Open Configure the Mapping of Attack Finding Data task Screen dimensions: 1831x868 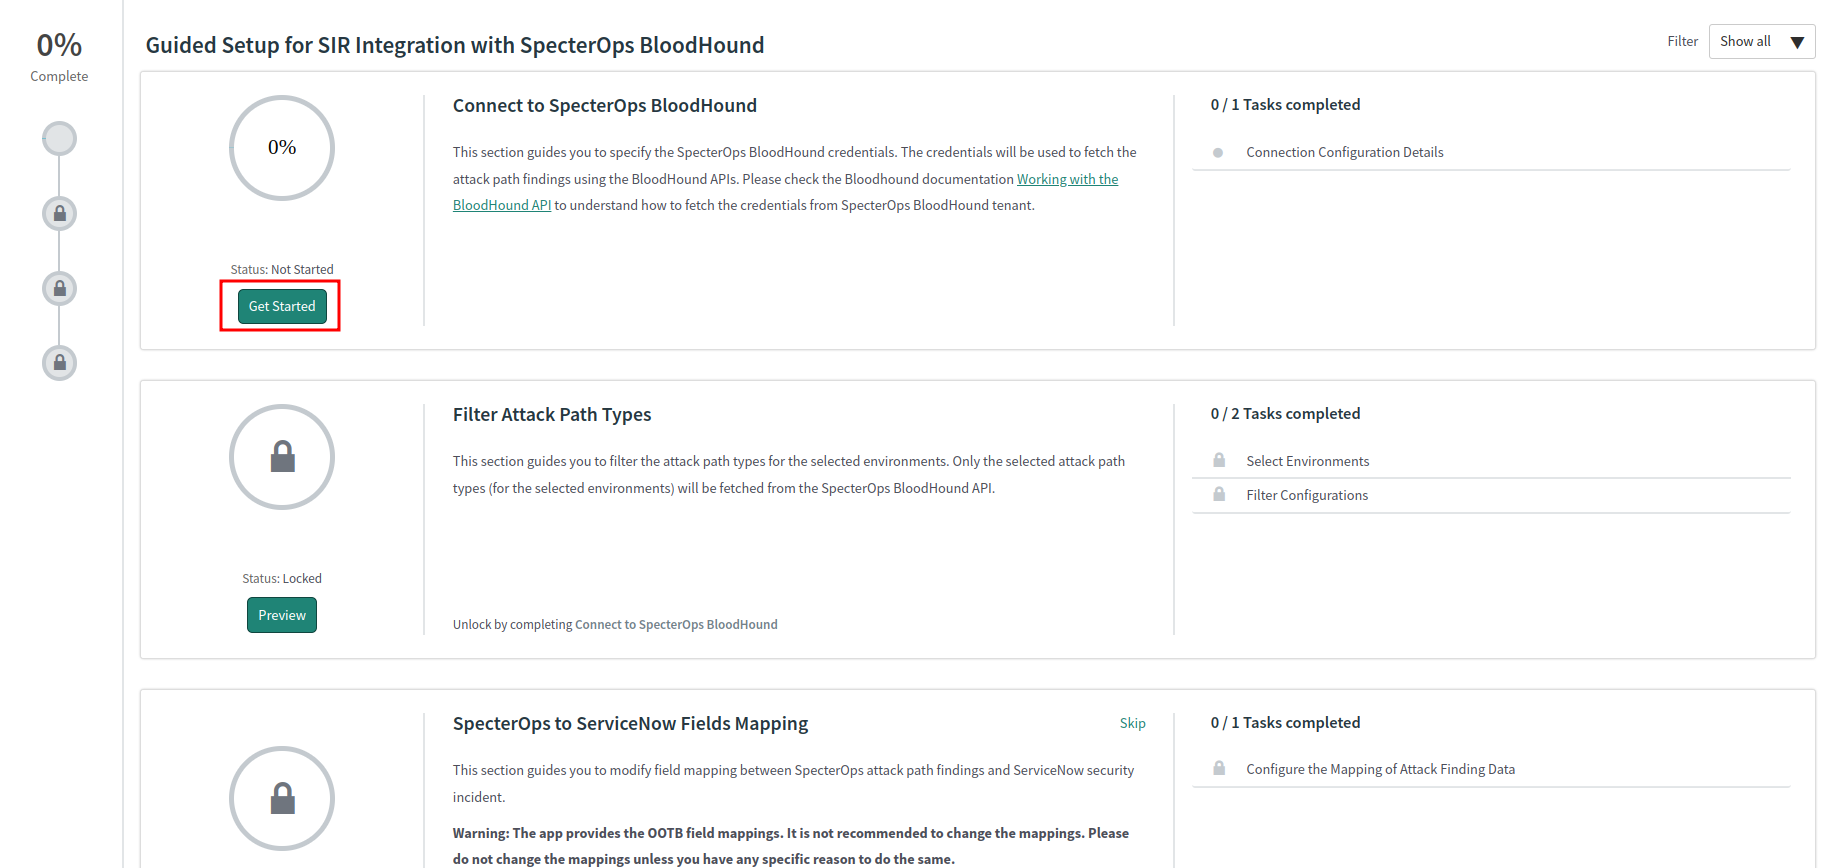pyautogui.click(x=1381, y=769)
